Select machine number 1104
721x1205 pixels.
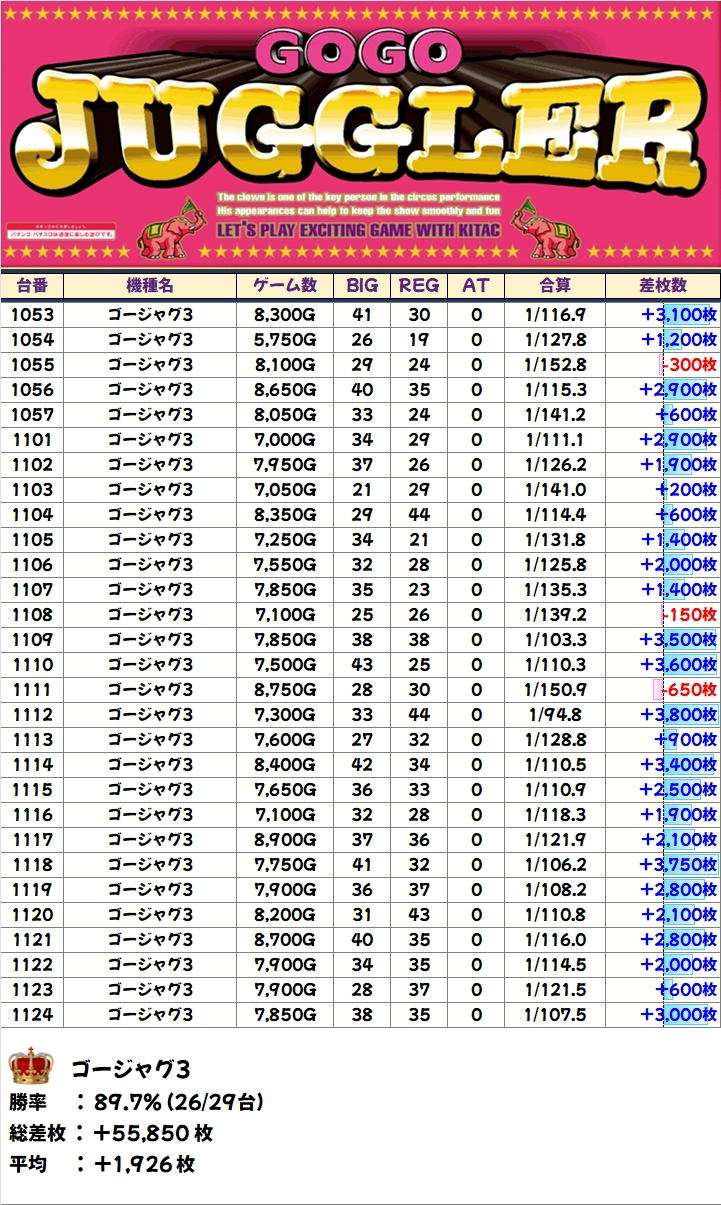tap(32, 515)
